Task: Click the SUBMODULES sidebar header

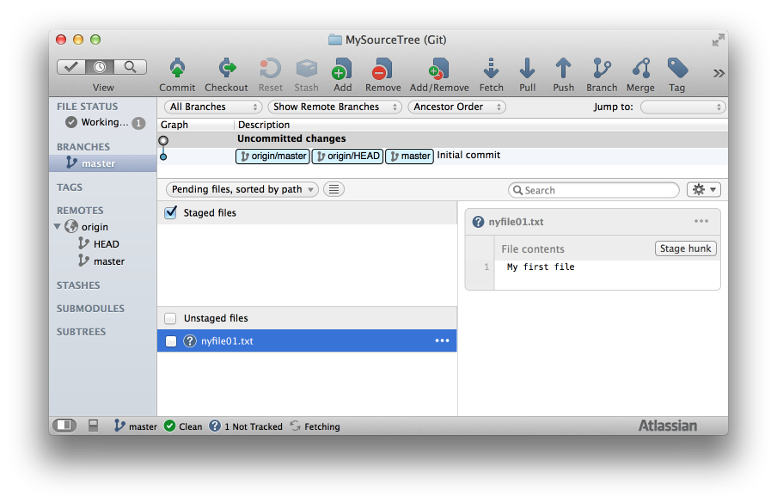Action: 90,308
